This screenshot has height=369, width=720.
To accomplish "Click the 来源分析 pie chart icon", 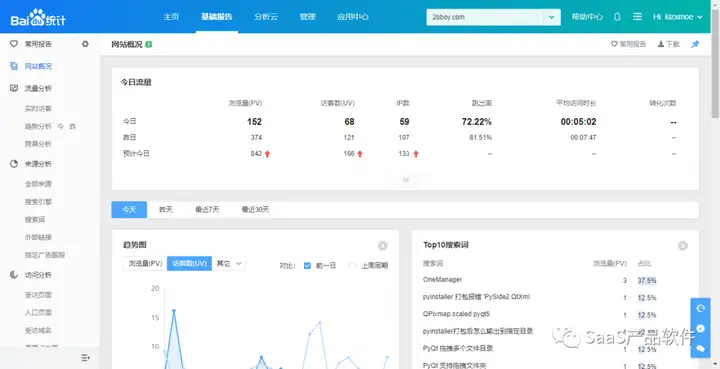I will pyautogui.click(x=14, y=164).
